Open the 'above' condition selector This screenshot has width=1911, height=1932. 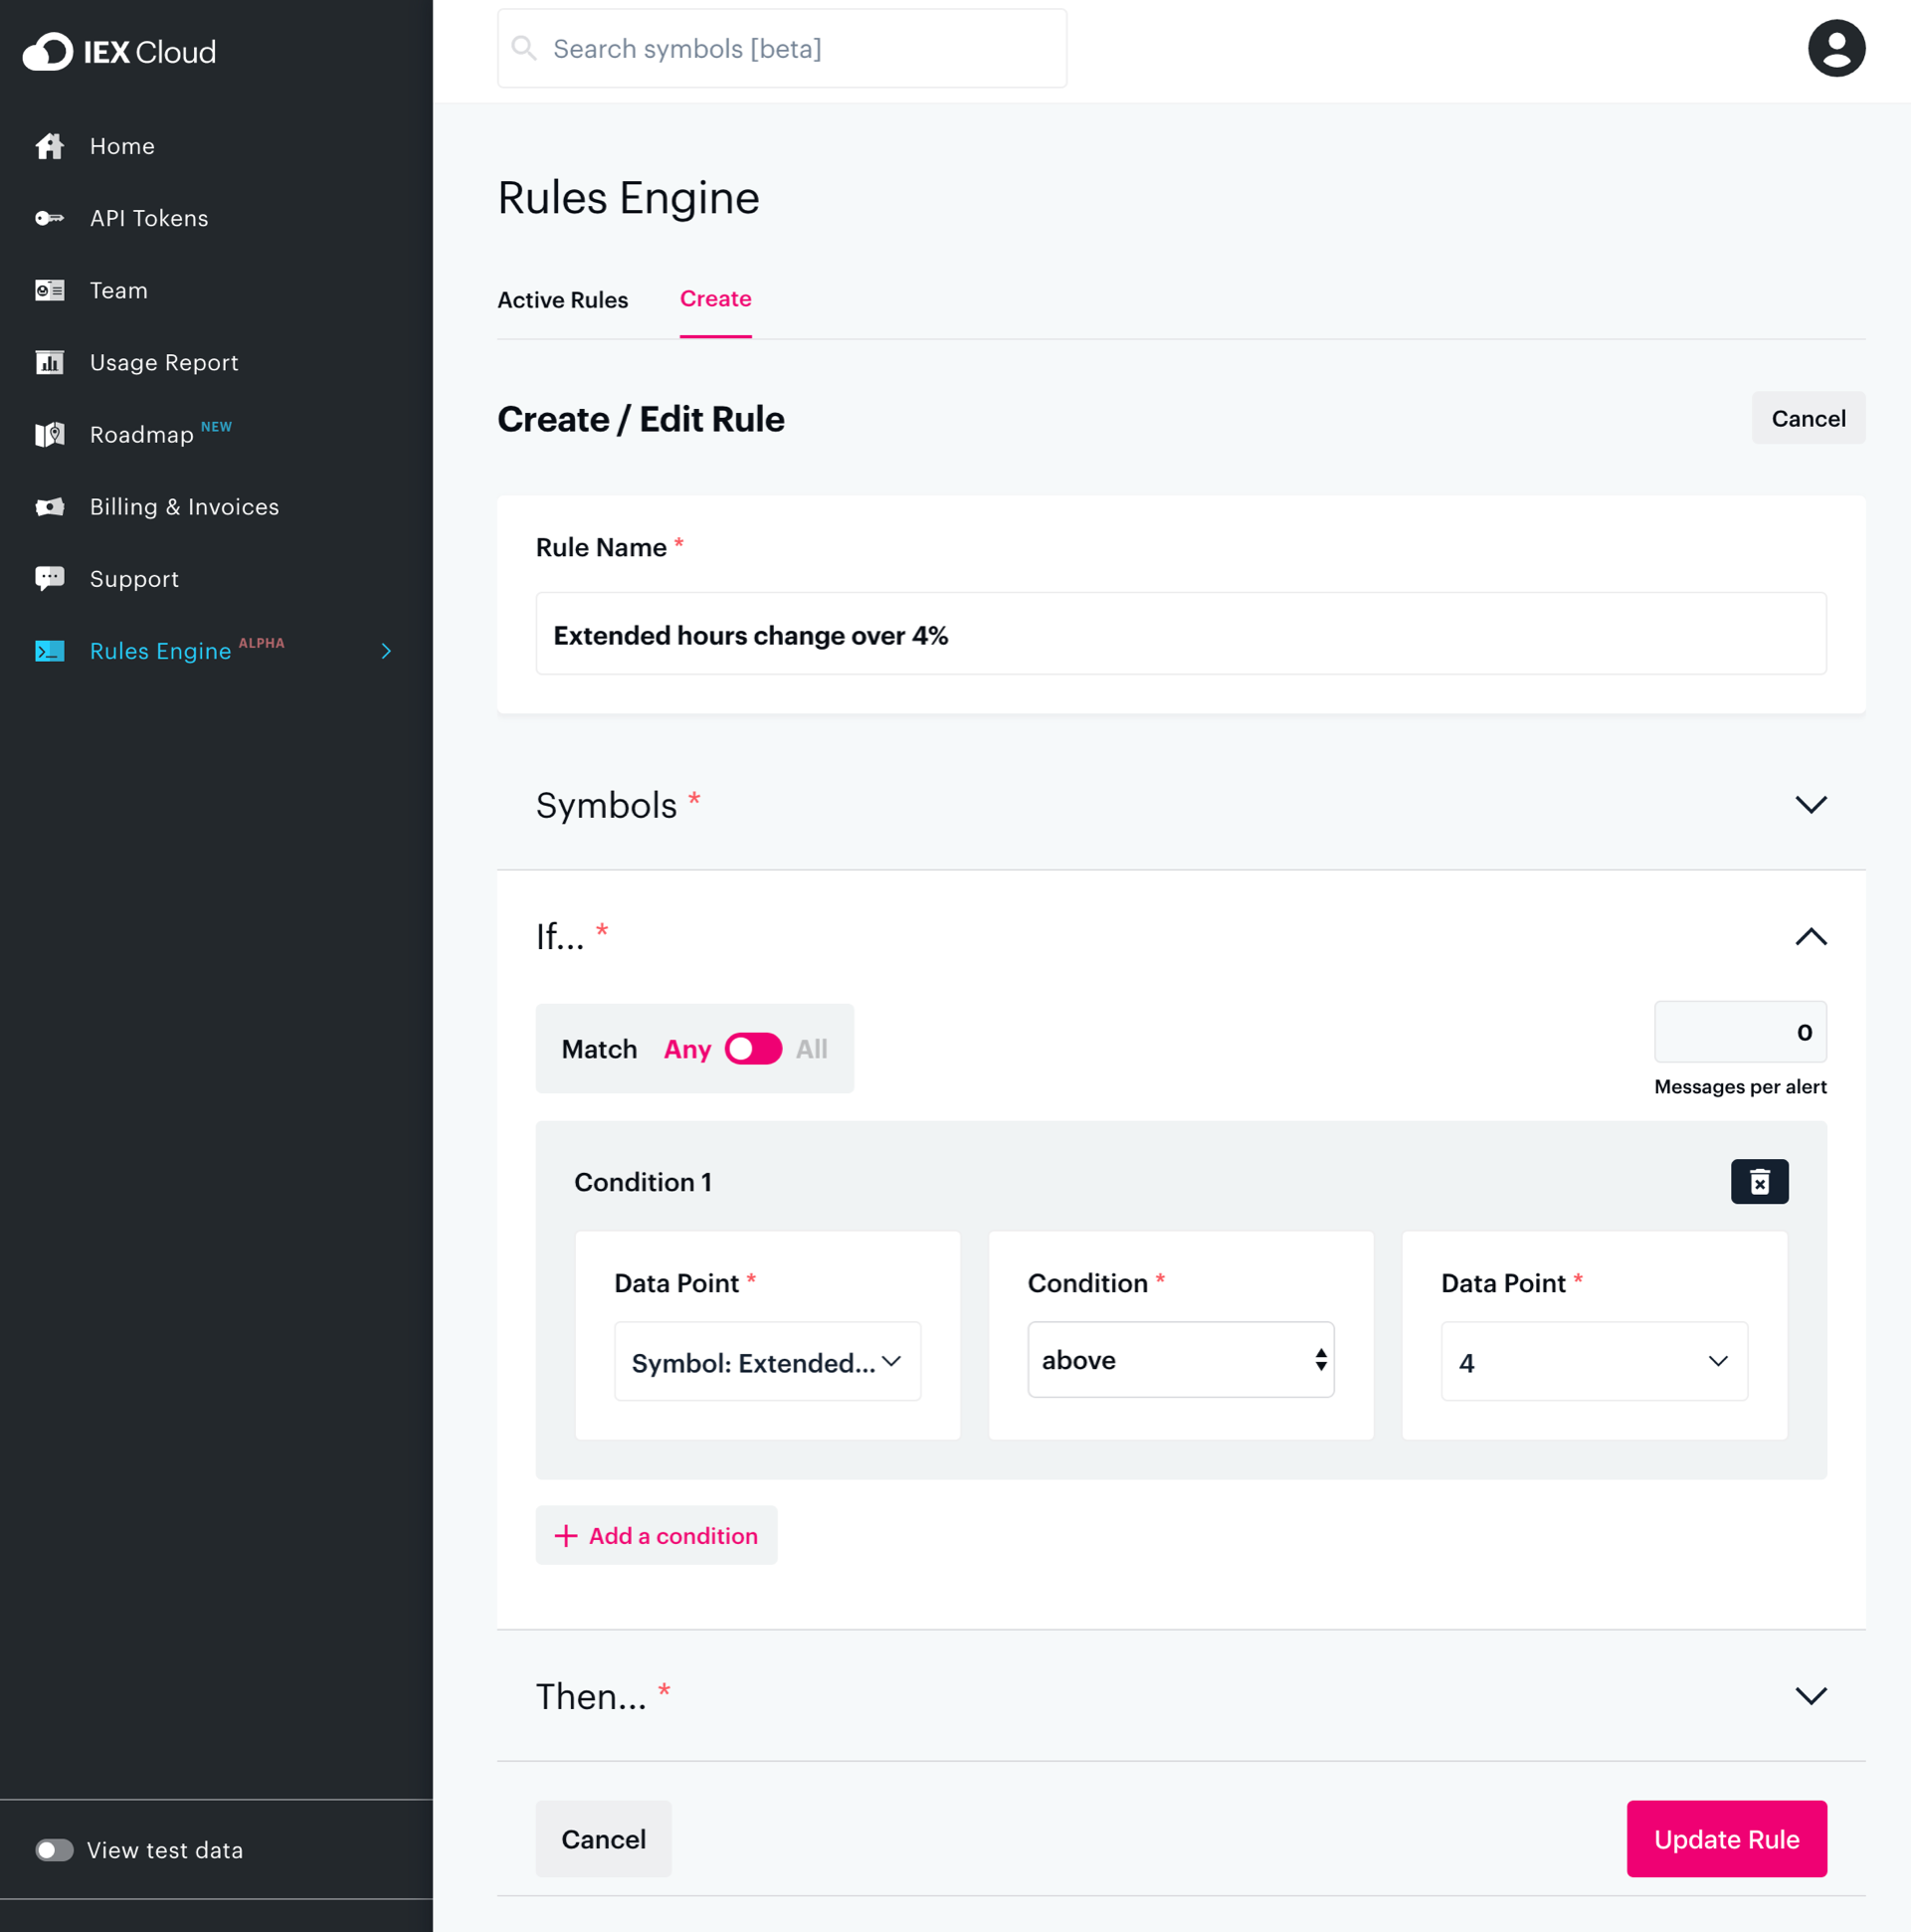(1180, 1360)
